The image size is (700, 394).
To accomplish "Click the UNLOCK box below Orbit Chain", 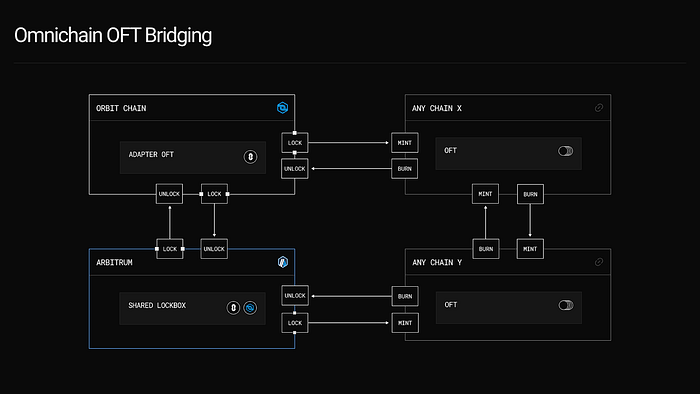I will click(x=169, y=194).
